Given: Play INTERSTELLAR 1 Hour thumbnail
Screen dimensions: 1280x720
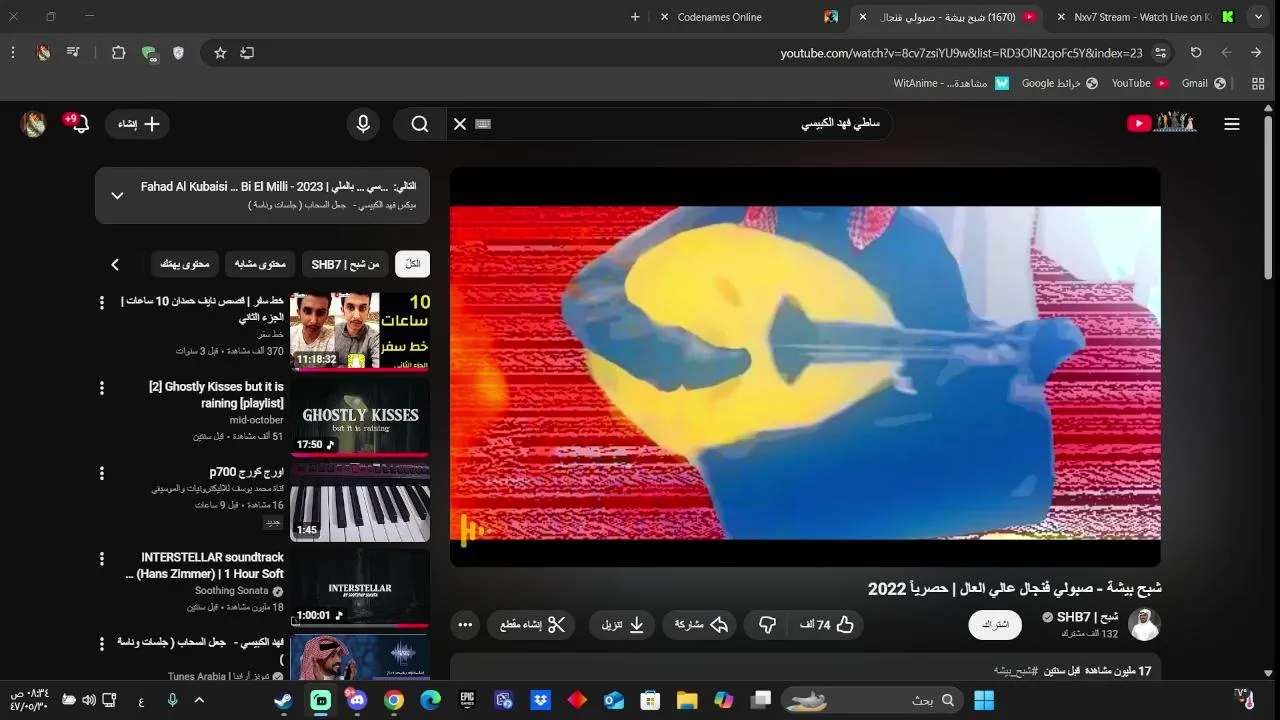Looking at the screenshot, I should point(360,588).
